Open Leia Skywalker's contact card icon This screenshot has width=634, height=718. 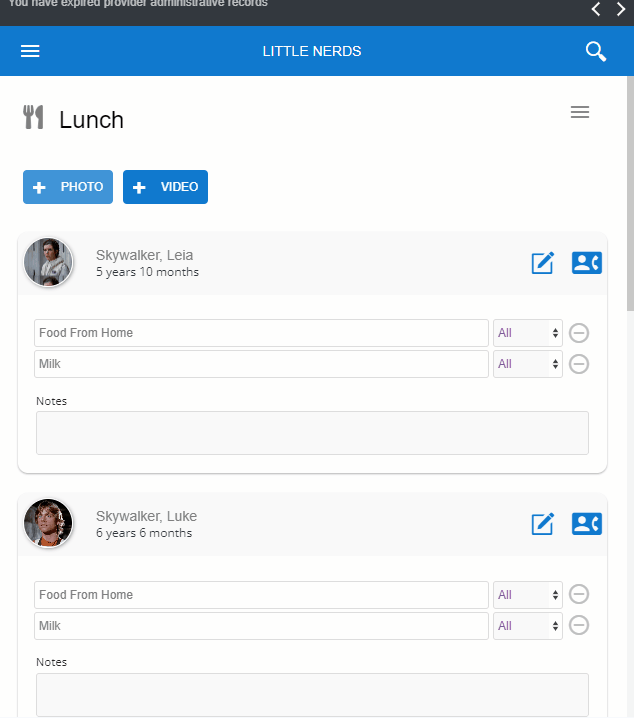[x=586, y=263]
